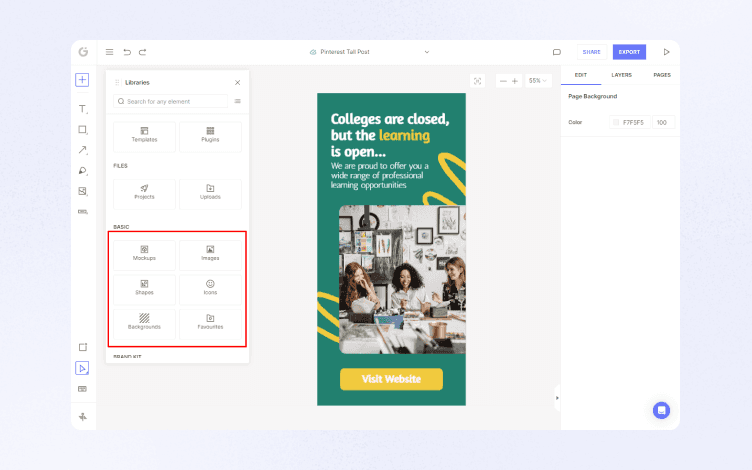Open the Mockups library
Viewport: 752px width, 470px height.
144,255
